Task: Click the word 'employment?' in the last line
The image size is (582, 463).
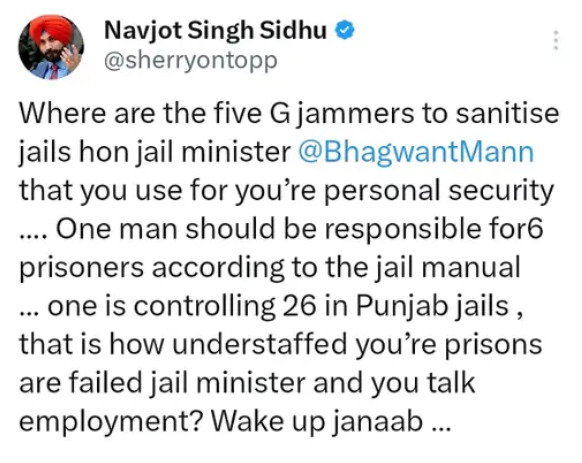Action: point(111,422)
